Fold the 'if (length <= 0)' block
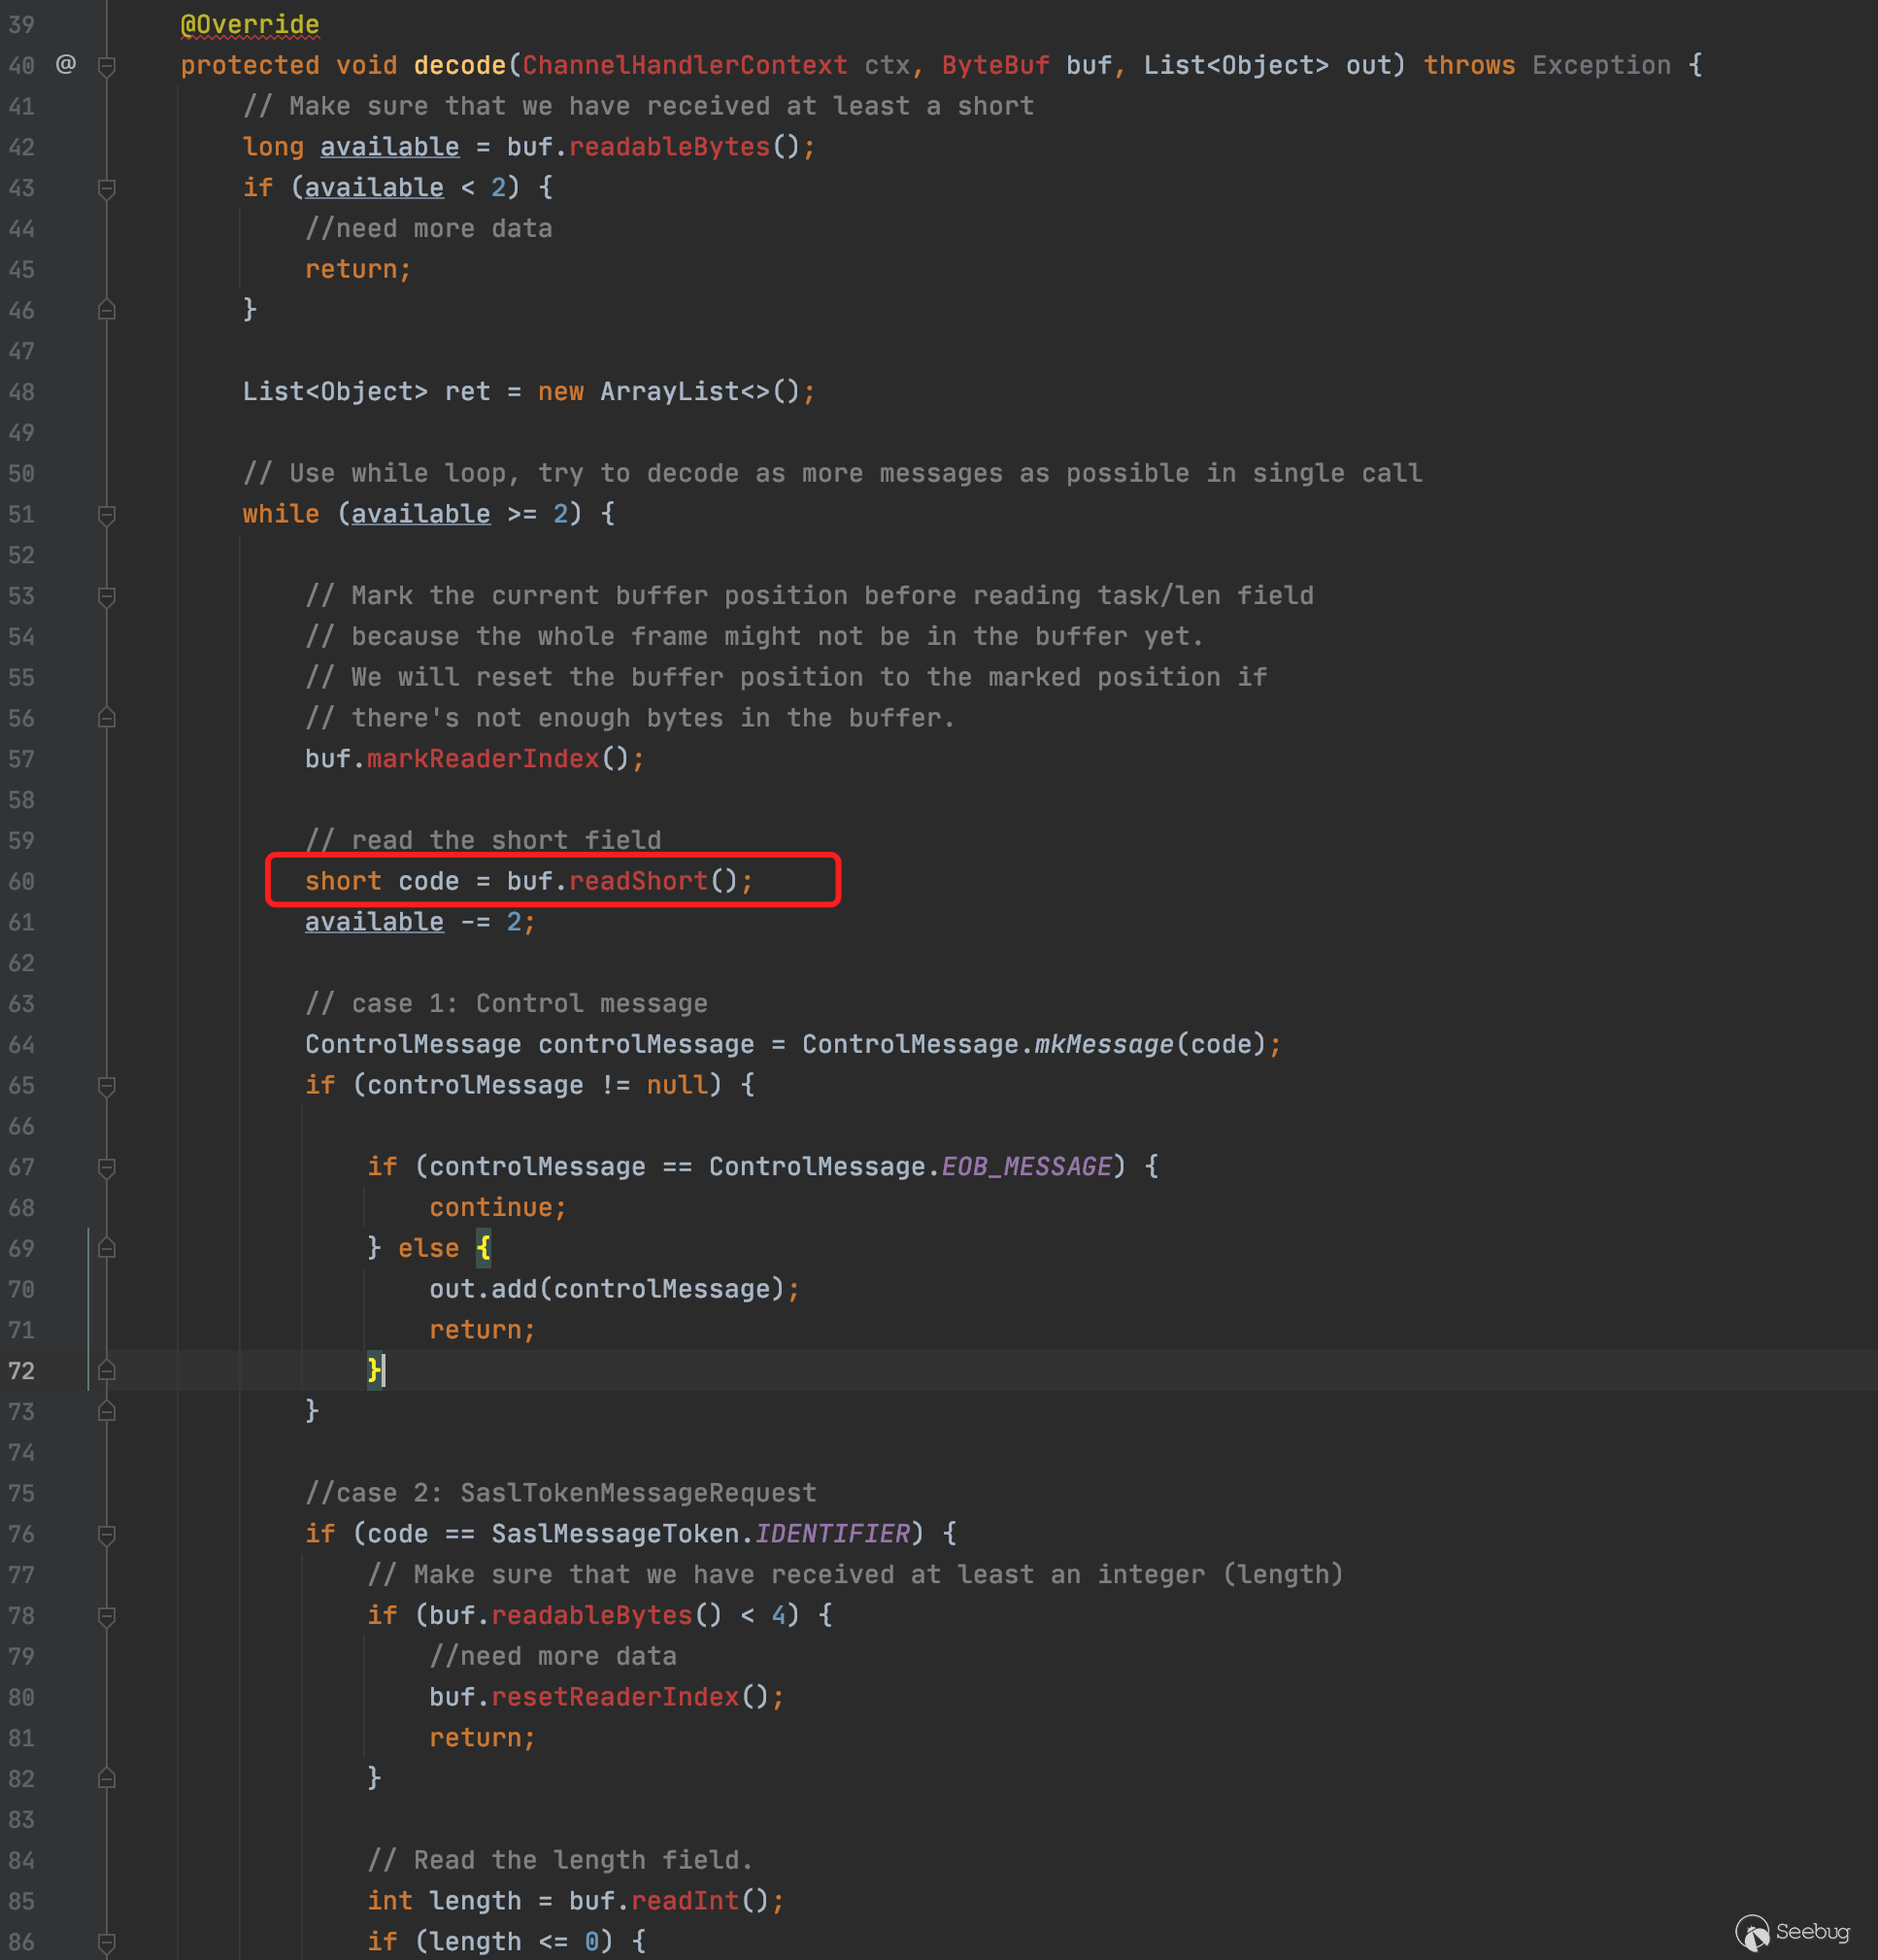Screen dimensions: 1878x1960 (x=107, y=1942)
